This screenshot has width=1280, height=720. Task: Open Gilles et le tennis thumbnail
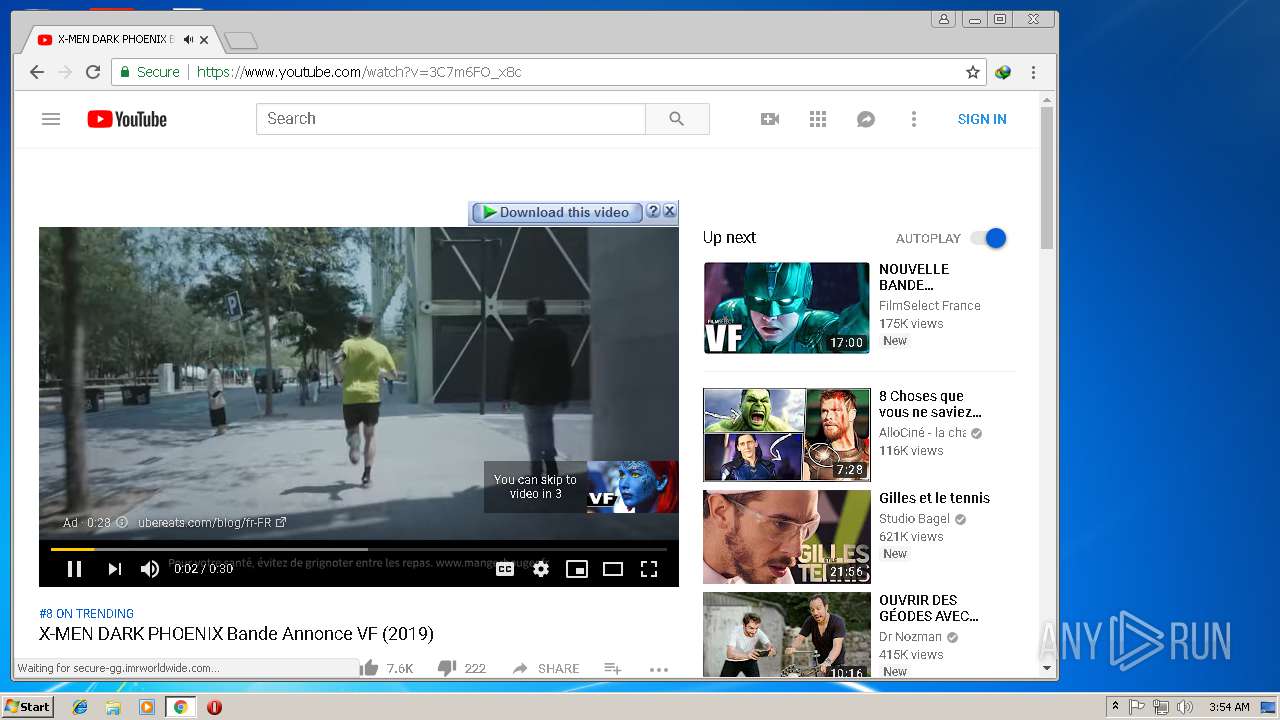(x=787, y=537)
